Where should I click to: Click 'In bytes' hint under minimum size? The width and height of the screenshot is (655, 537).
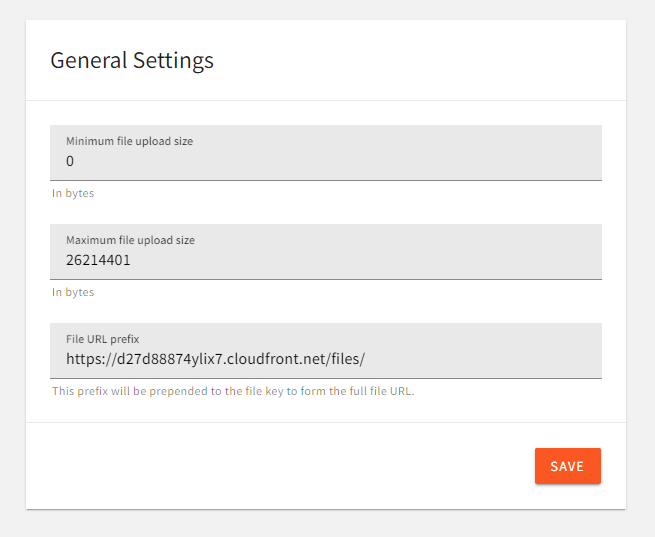coord(73,193)
